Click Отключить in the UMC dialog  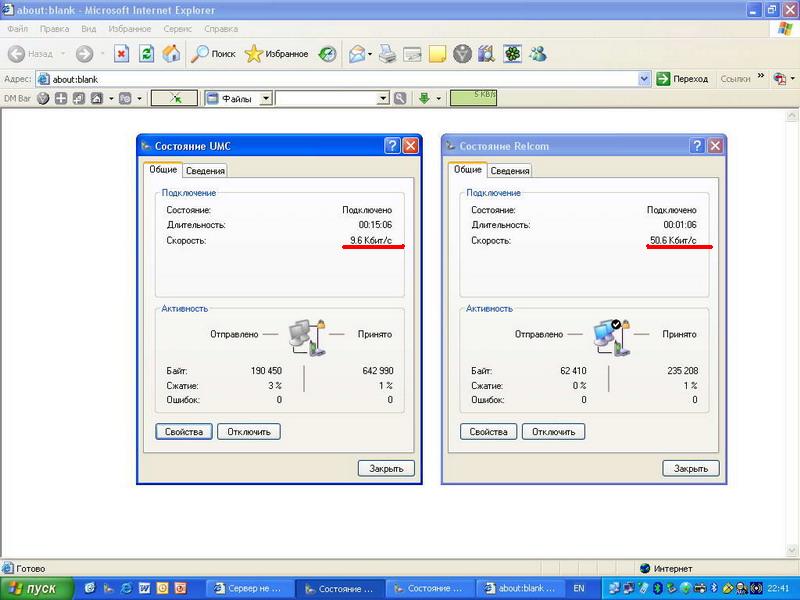[249, 432]
